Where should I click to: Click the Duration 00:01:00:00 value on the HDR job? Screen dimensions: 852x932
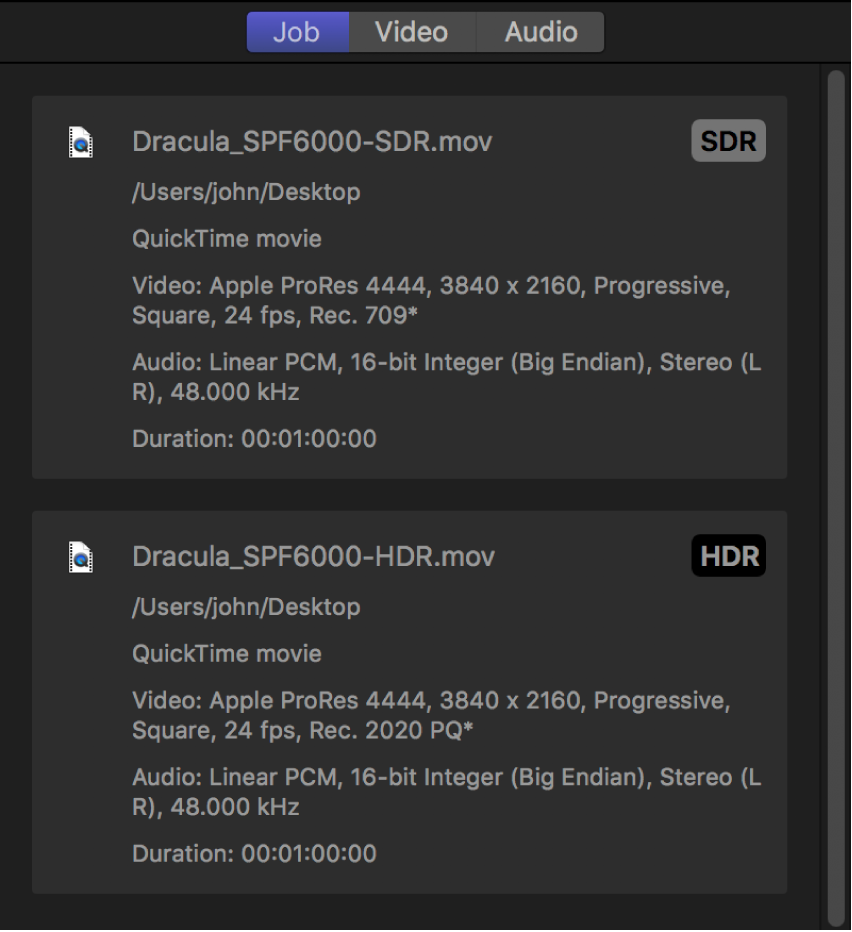pos(253,854)
